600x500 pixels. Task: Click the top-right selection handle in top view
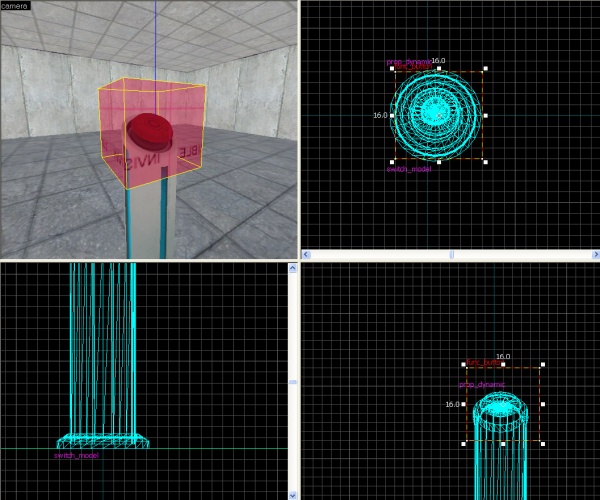(486, 68)
